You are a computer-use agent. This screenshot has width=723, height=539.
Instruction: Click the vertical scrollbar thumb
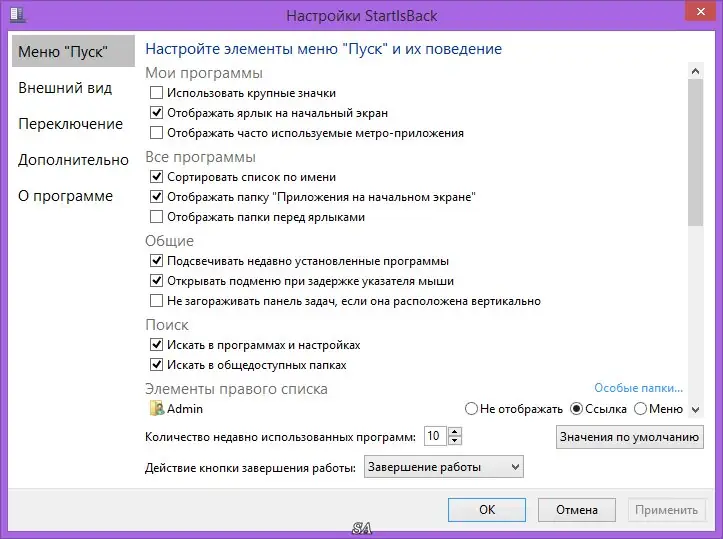pyautogui.click(x=695, y=153)
